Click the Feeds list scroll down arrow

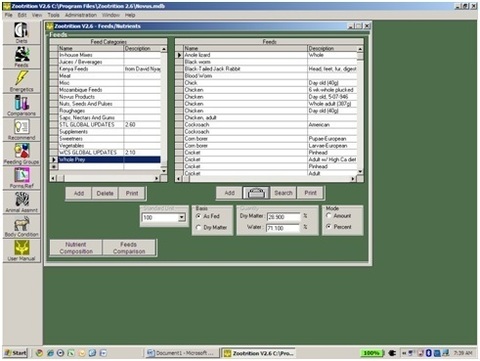pos(360,171)
